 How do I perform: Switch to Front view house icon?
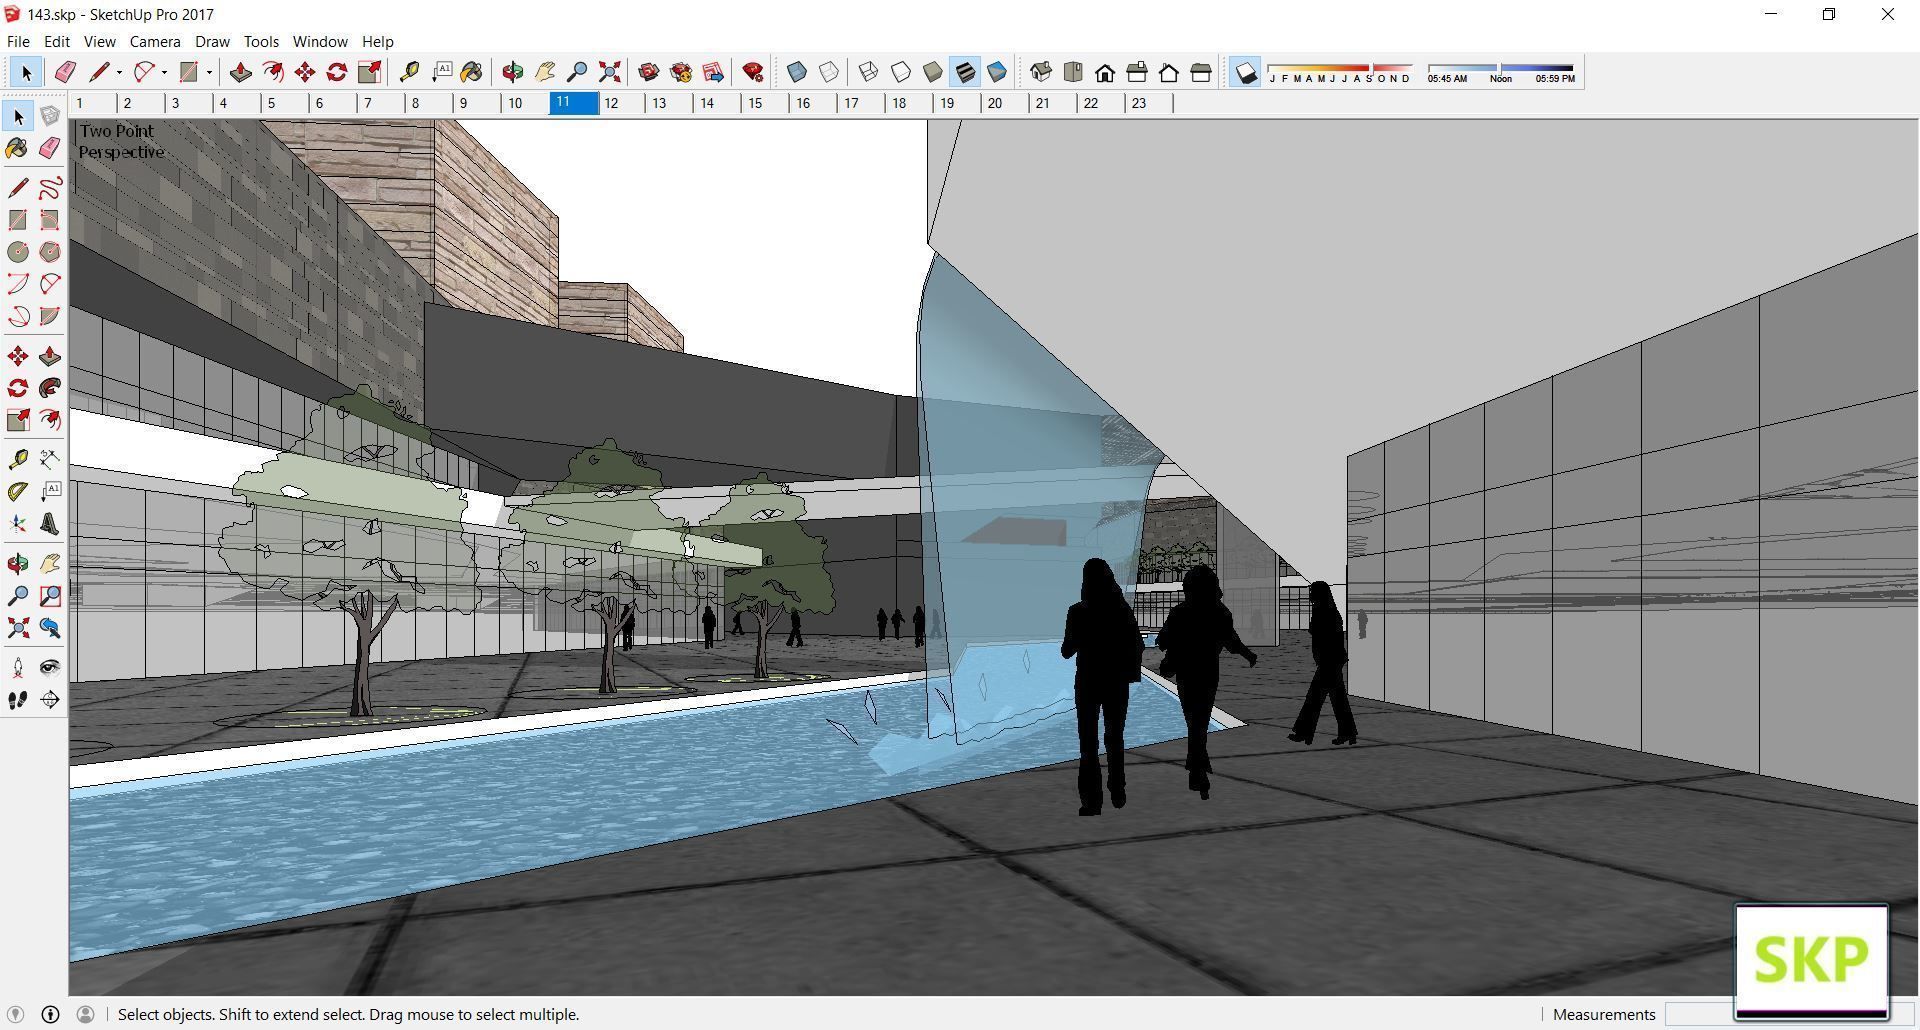[1105, 72]
